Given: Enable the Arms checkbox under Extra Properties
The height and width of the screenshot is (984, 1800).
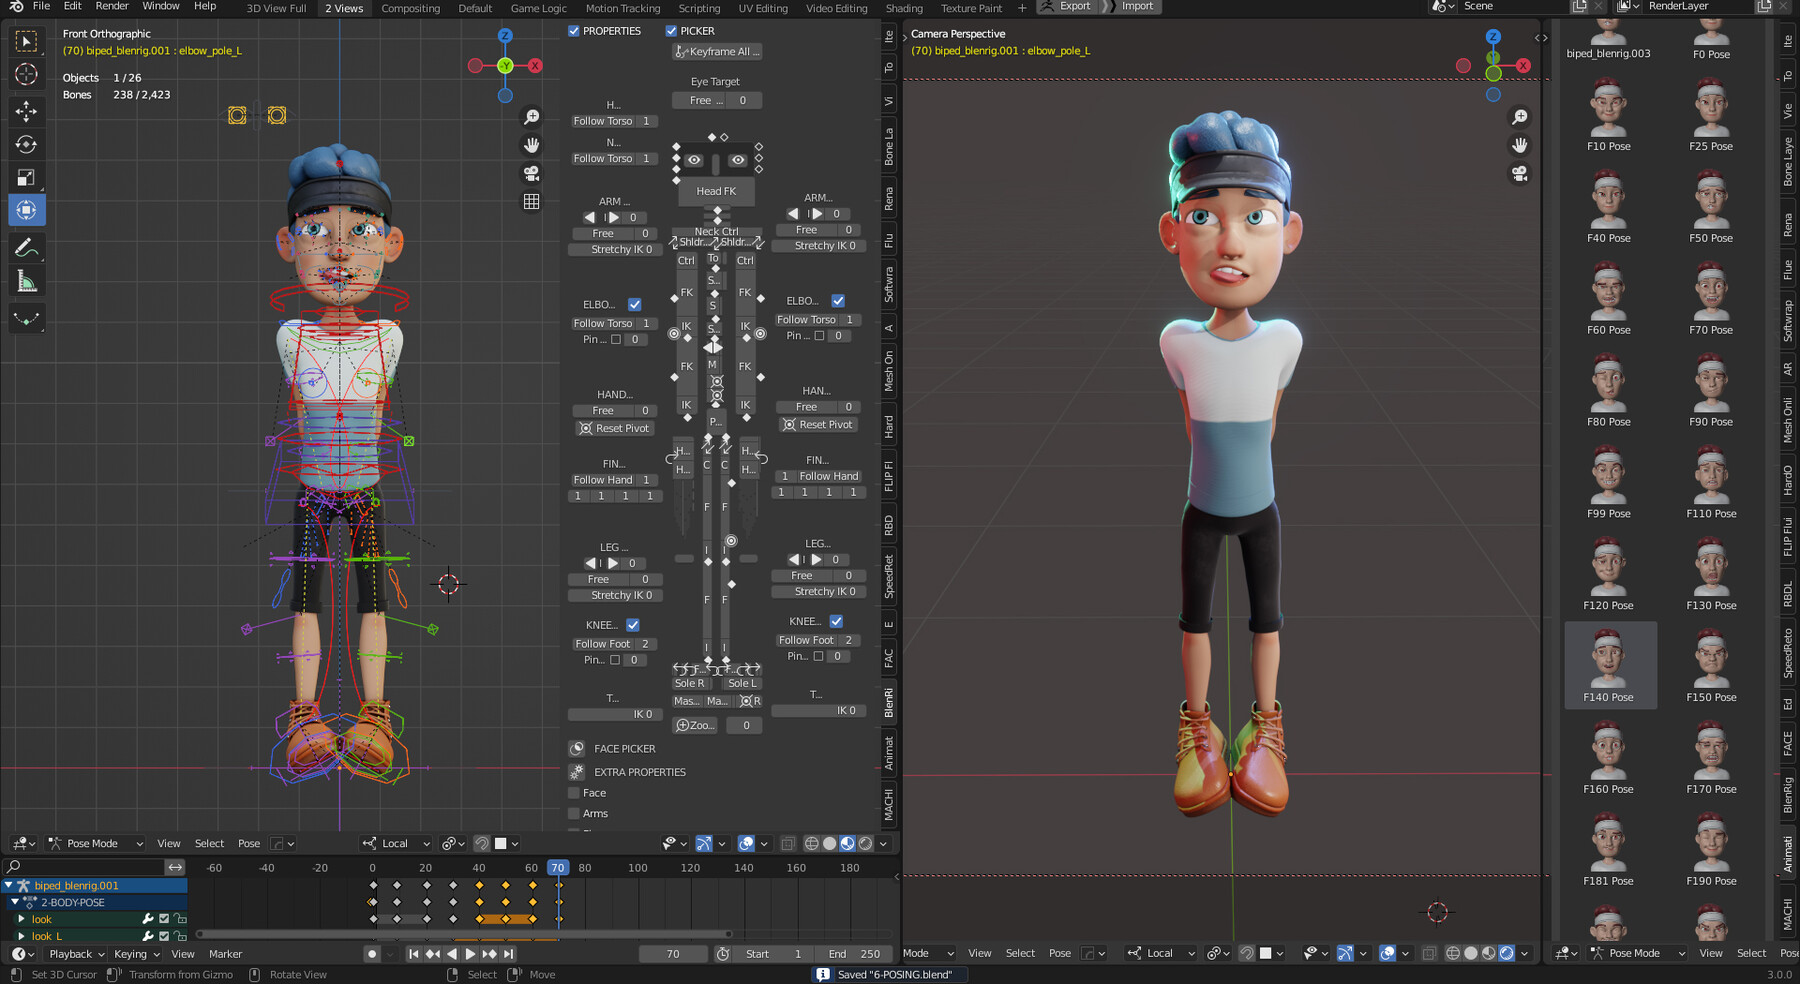Looking at the screenshot, I should (x=574, y=814).
